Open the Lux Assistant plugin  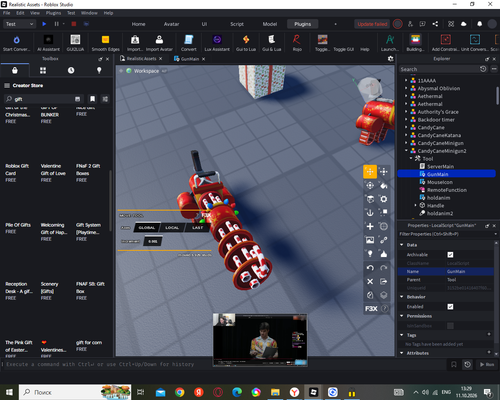[x=217, y=40]
